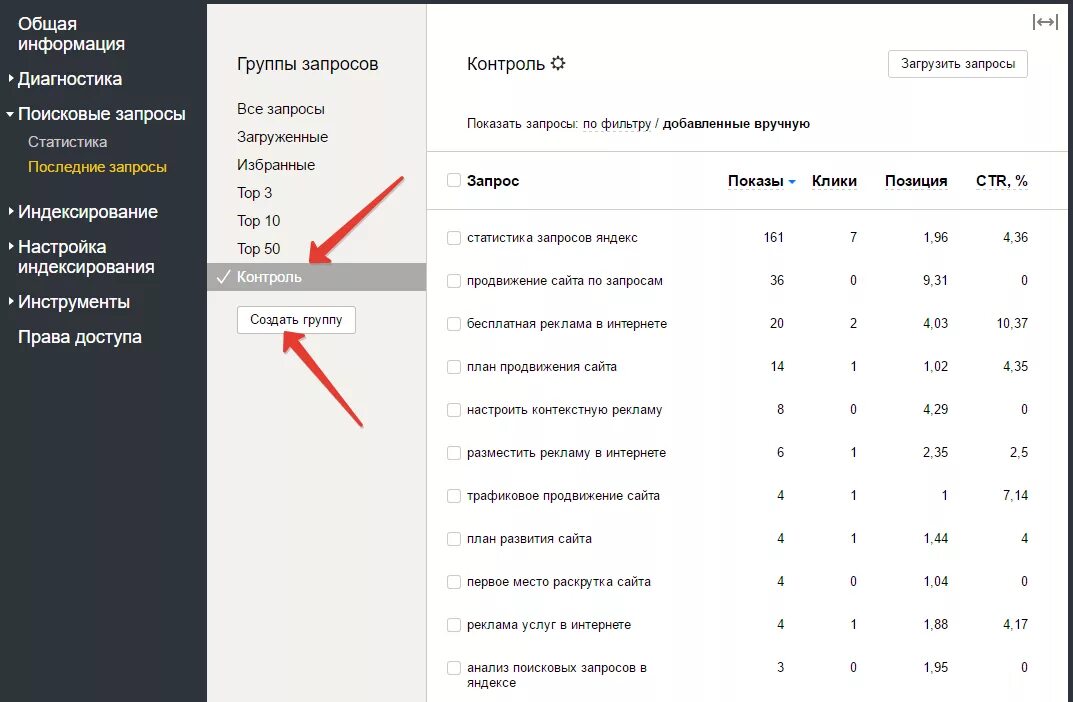The width and height of the screenshot is (1073, 702).
Task: Sort table by Позиция column
Action: coord(916,181)
